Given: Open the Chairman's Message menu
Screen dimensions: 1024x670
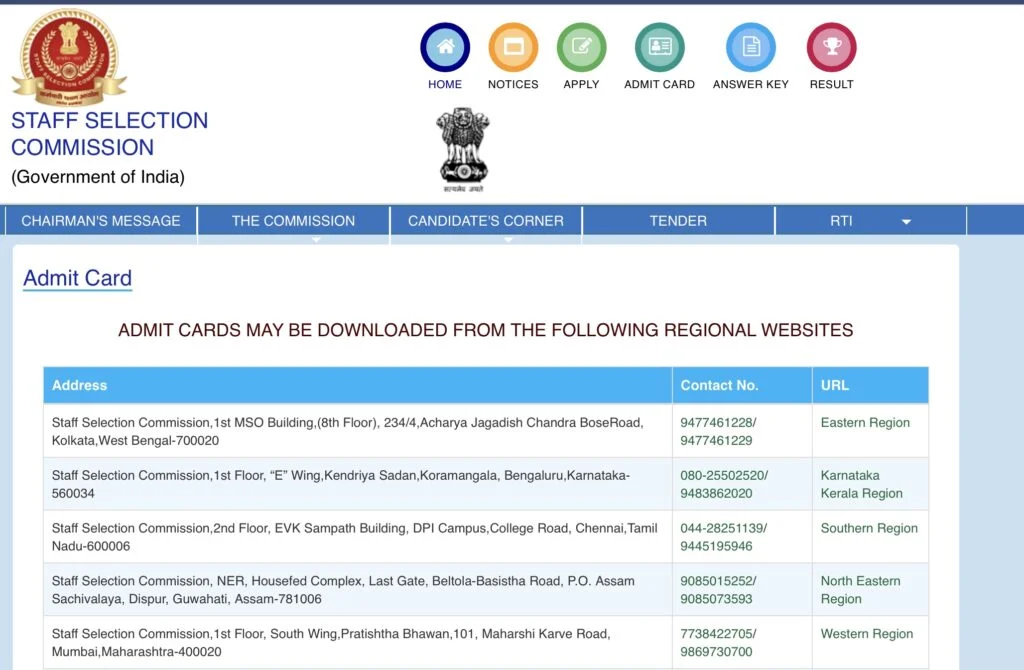Looking at the screenshot, I should click(101, 221).
